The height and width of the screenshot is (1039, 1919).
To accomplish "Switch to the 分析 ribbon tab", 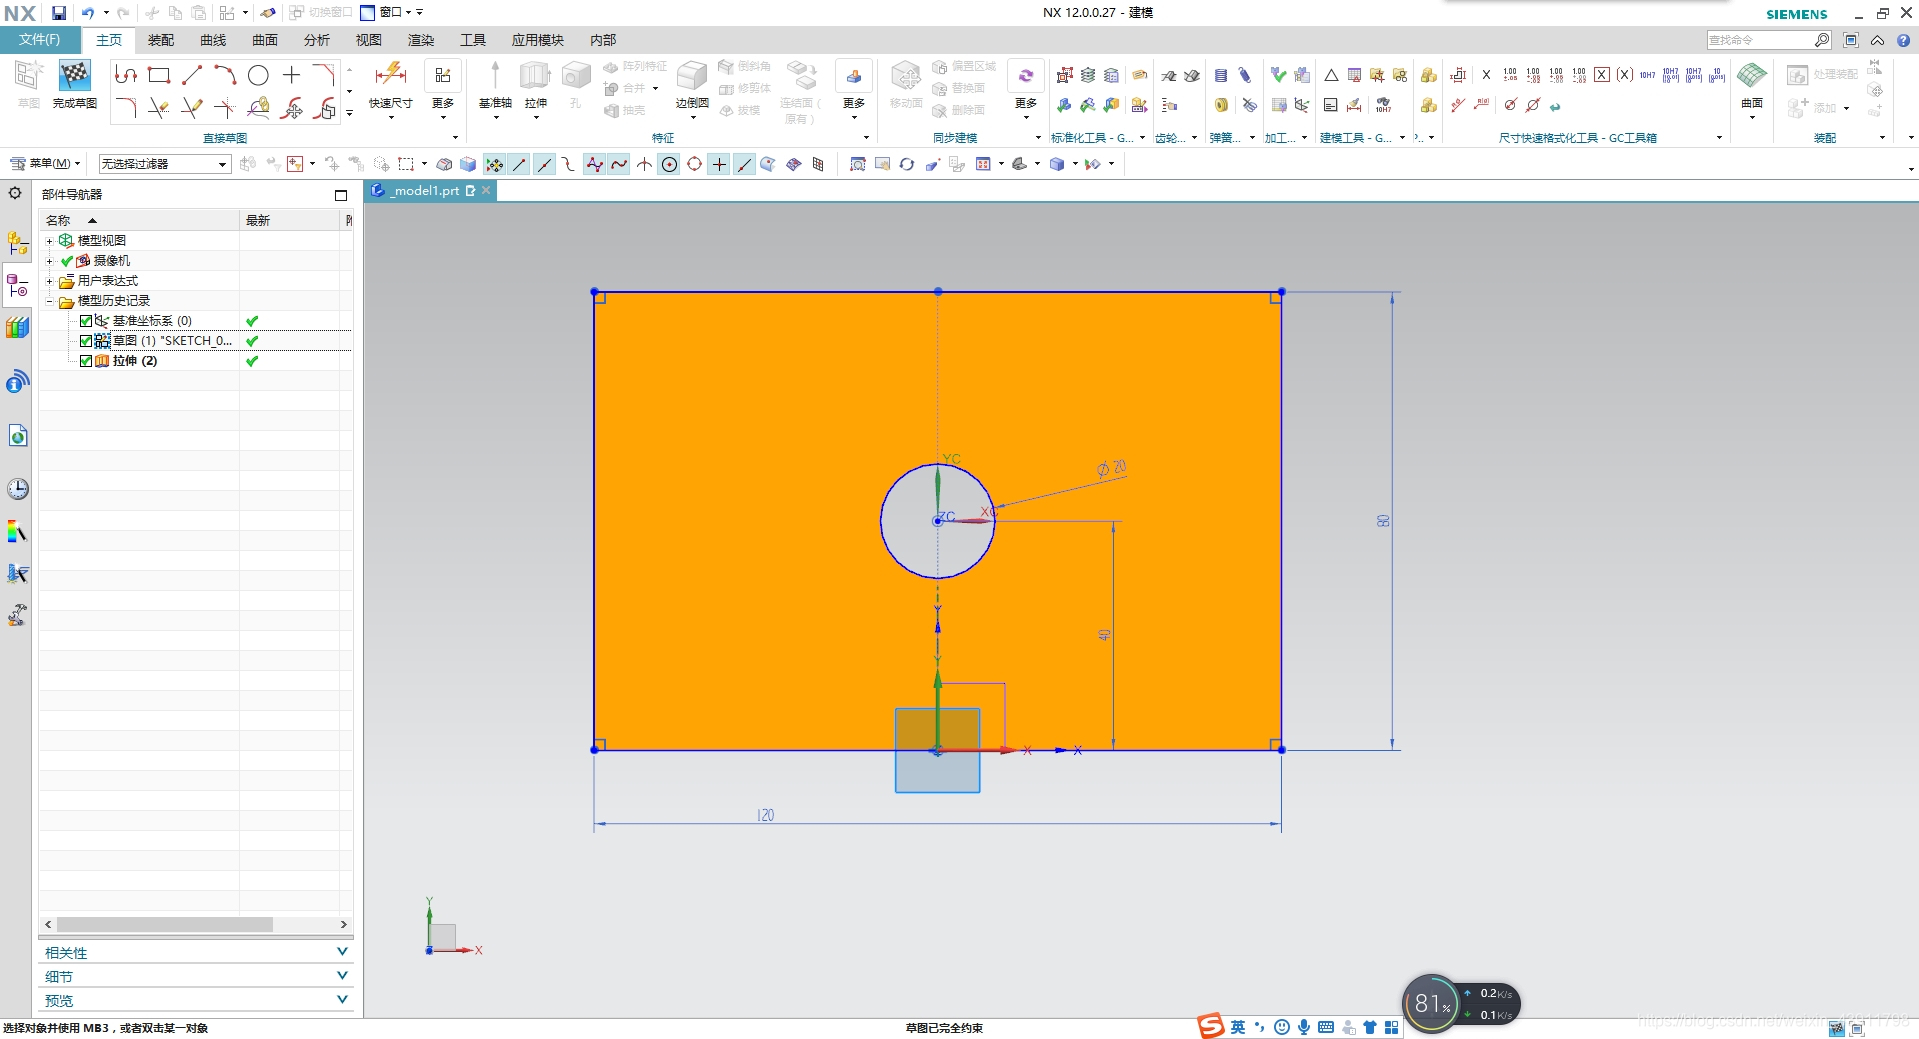I will (x=317, y=40).
